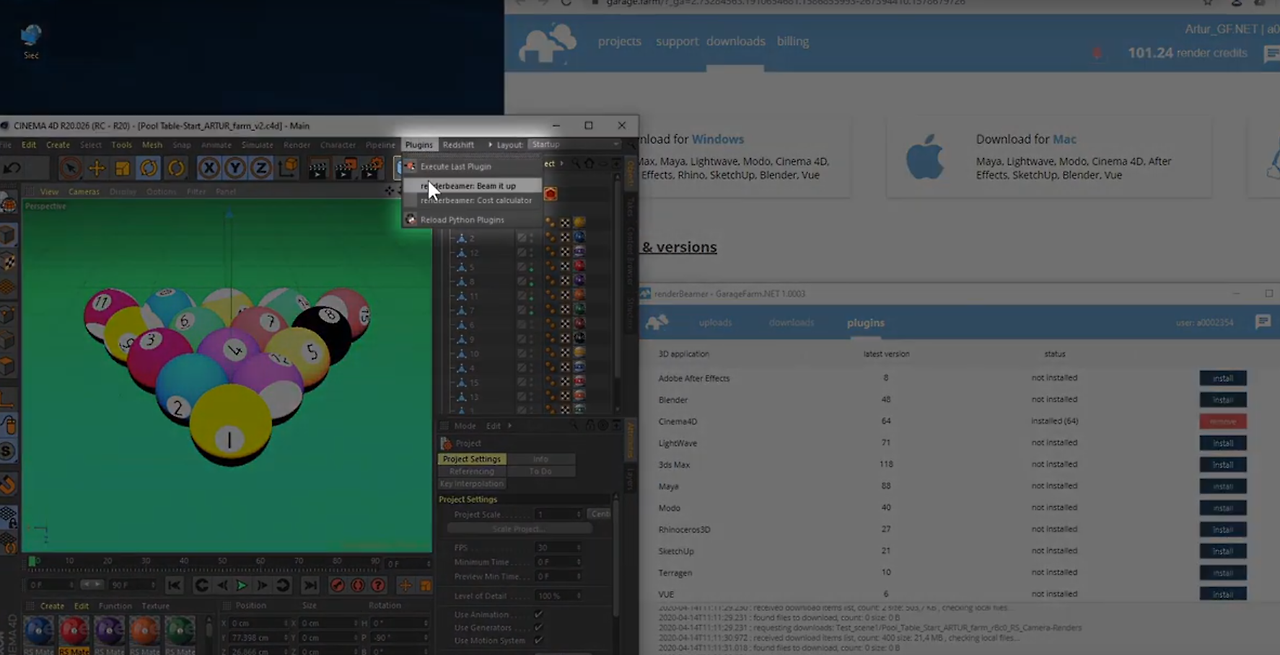Open the Sieć desktop network icon
This screenshot has height=655, width=1280.
tap(31, 41)
